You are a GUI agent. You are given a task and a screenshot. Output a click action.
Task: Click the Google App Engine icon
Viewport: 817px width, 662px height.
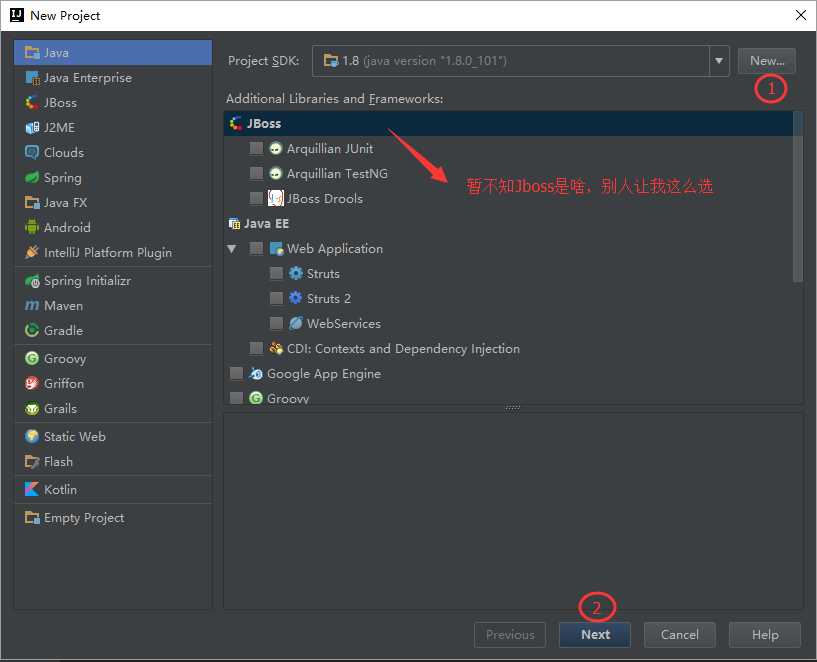[256, 373]
